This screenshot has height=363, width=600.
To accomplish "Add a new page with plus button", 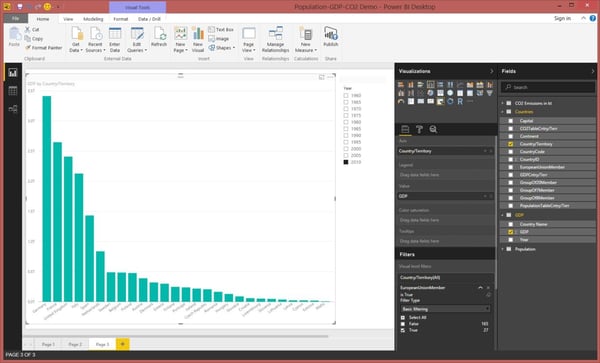I will tap(122, 344).
